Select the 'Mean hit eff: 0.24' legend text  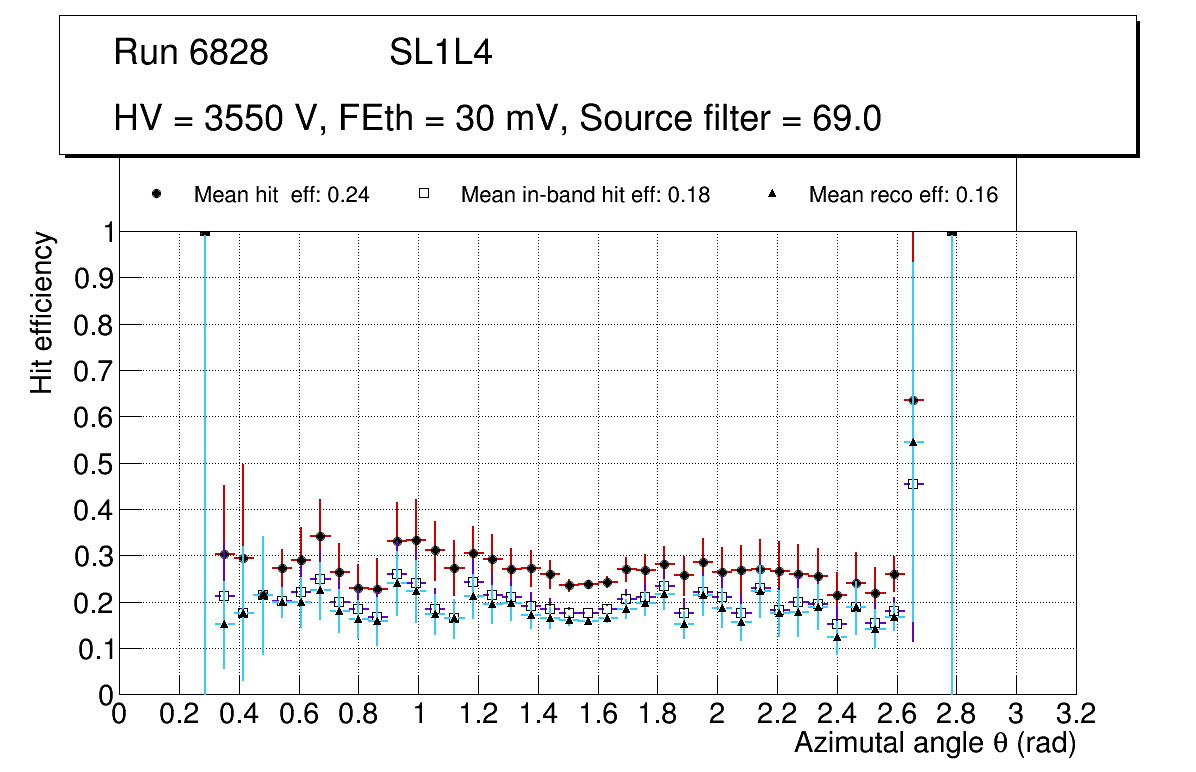coord(282,196)
